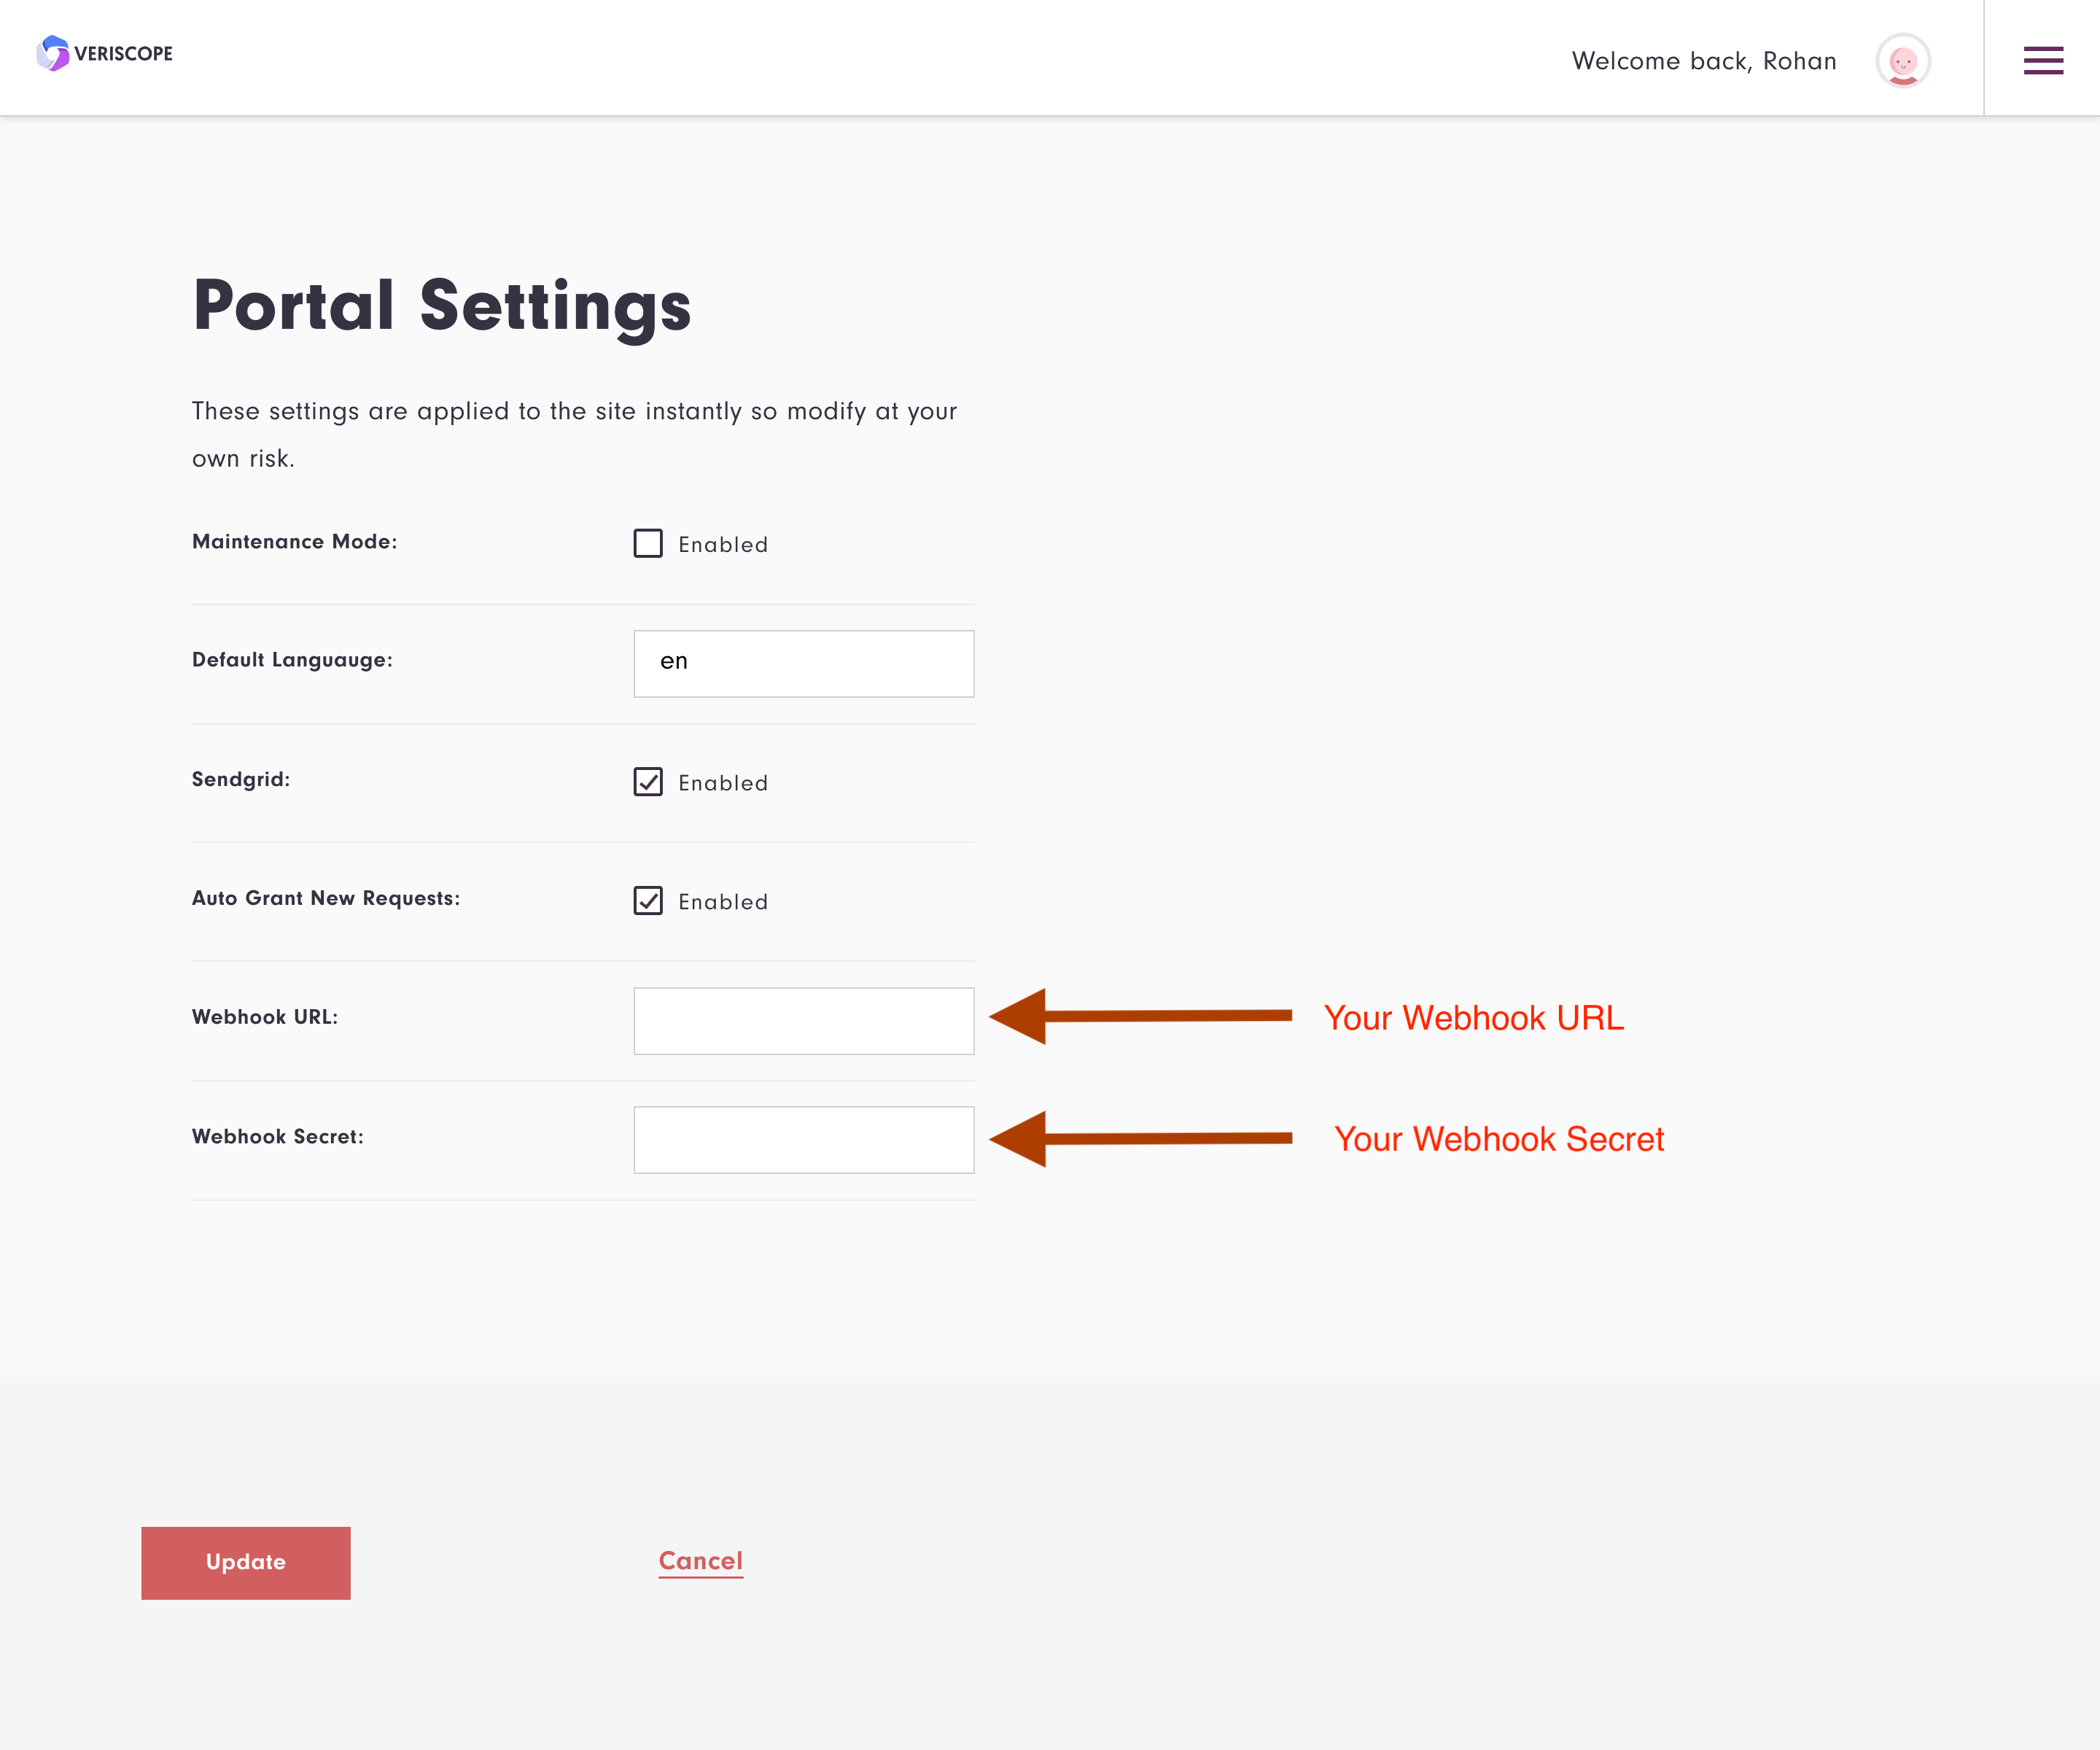Click Enabled text beside Maintenance Mode
The width and height of the screenshot is (2100, 1750).
coord(723,544)
